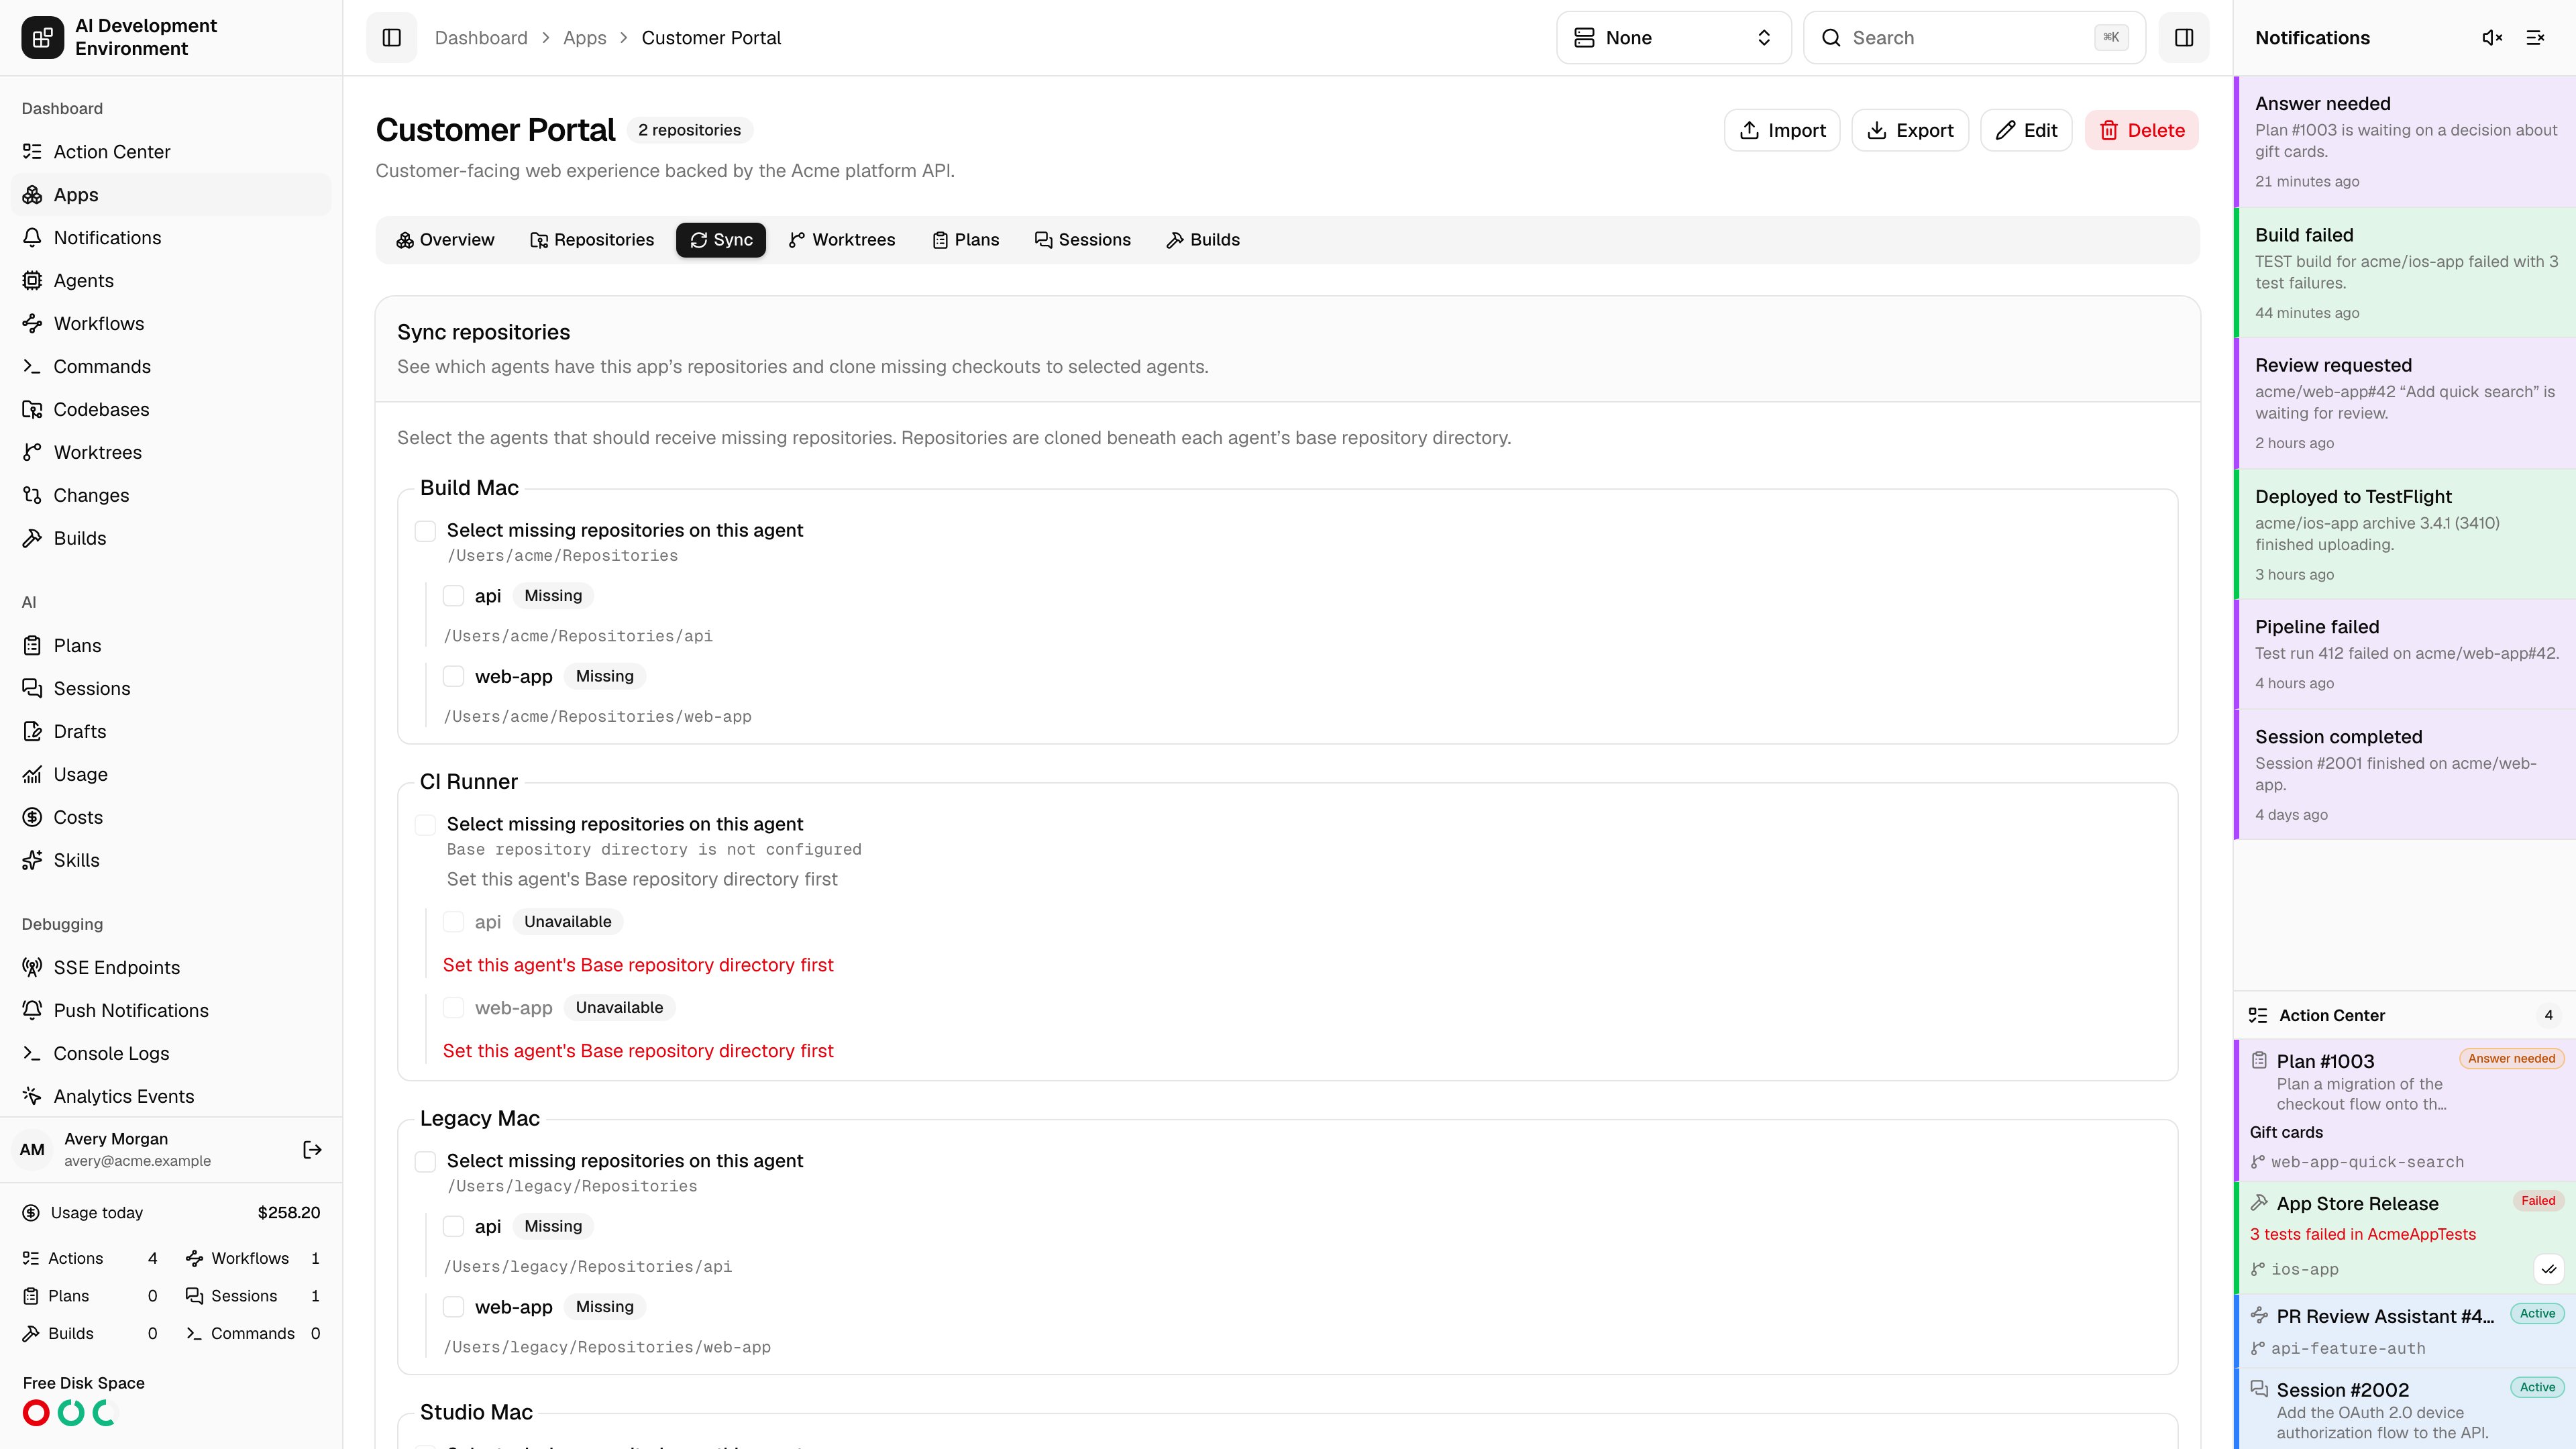Open the None selector dropdown
The width and height of the screenshot is (2576, 1449).
(x=1673, y=37)
